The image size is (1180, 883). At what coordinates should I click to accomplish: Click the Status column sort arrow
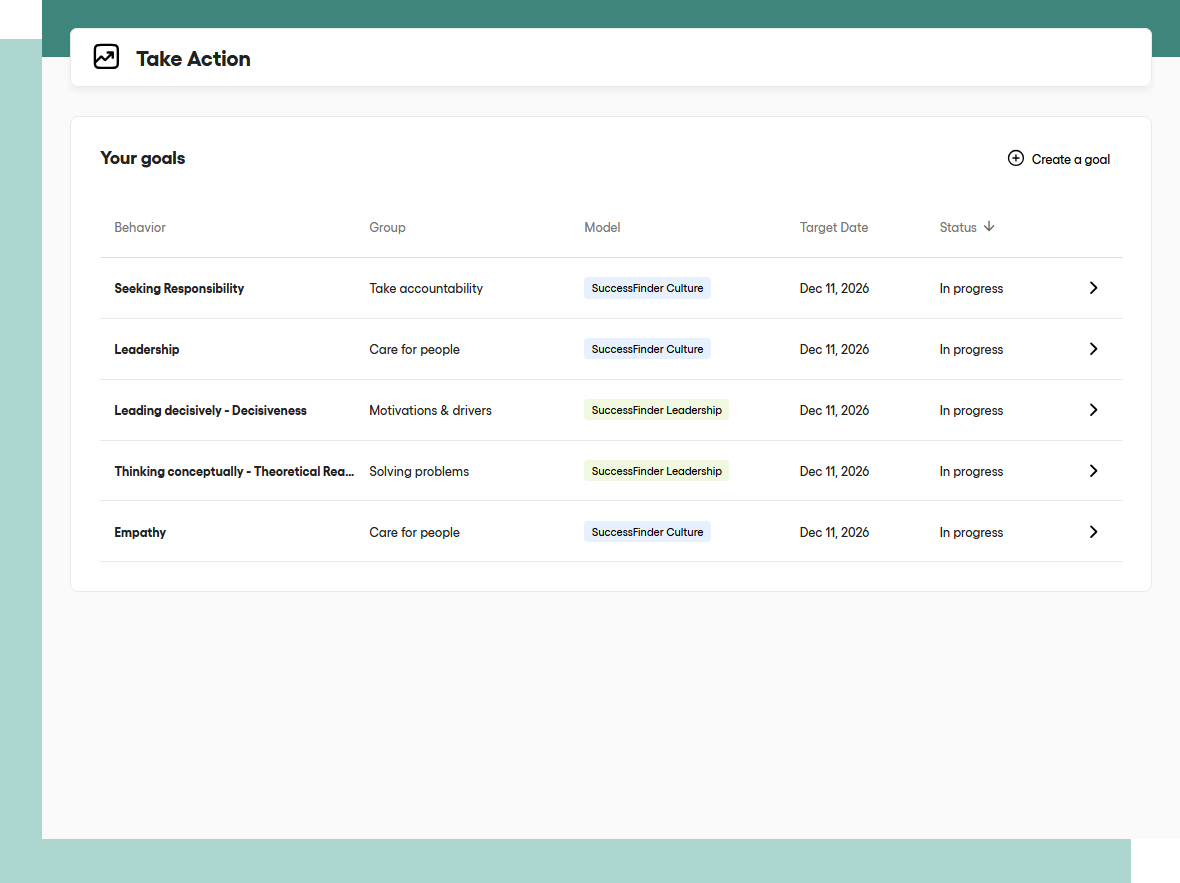point(989,227)
